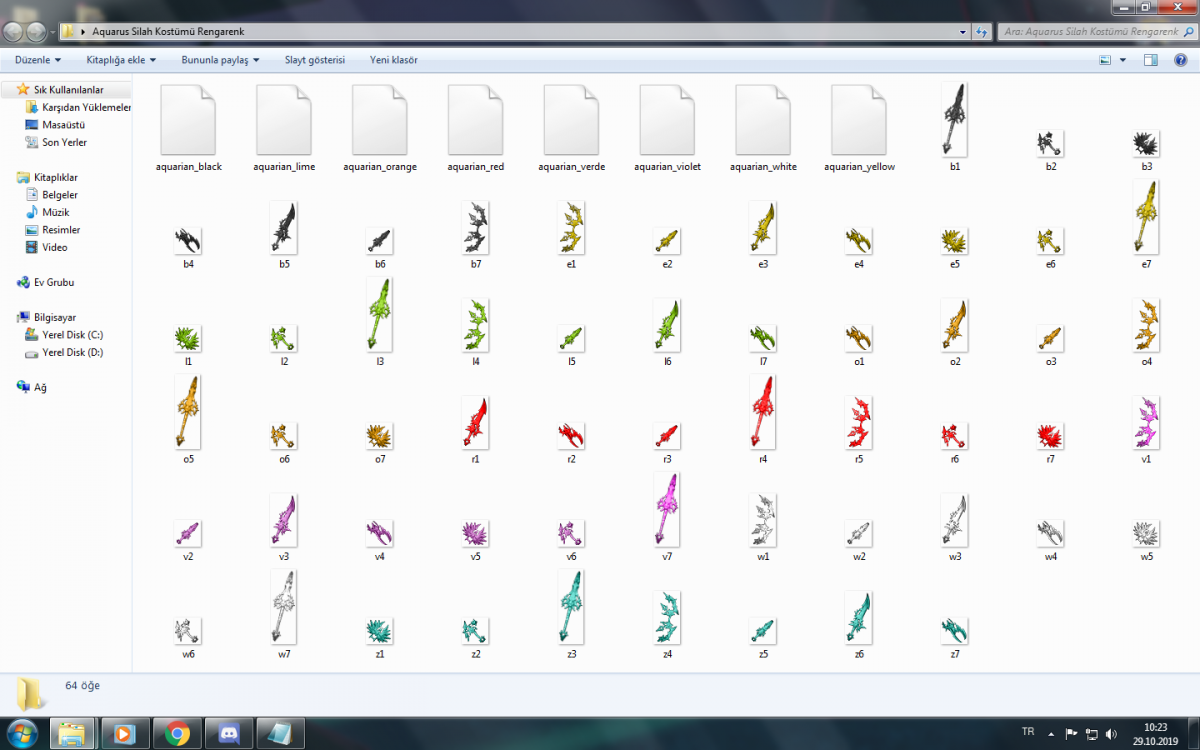Open Masaüstü in the navigation pane
Screen dimensions: 1200x750
[x=63, y=125]
